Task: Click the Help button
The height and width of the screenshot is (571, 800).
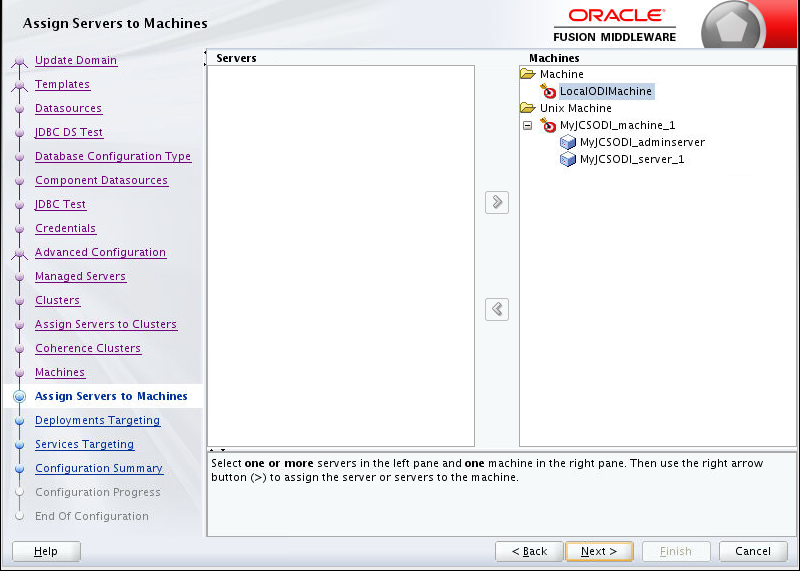Action: point(46,551)
